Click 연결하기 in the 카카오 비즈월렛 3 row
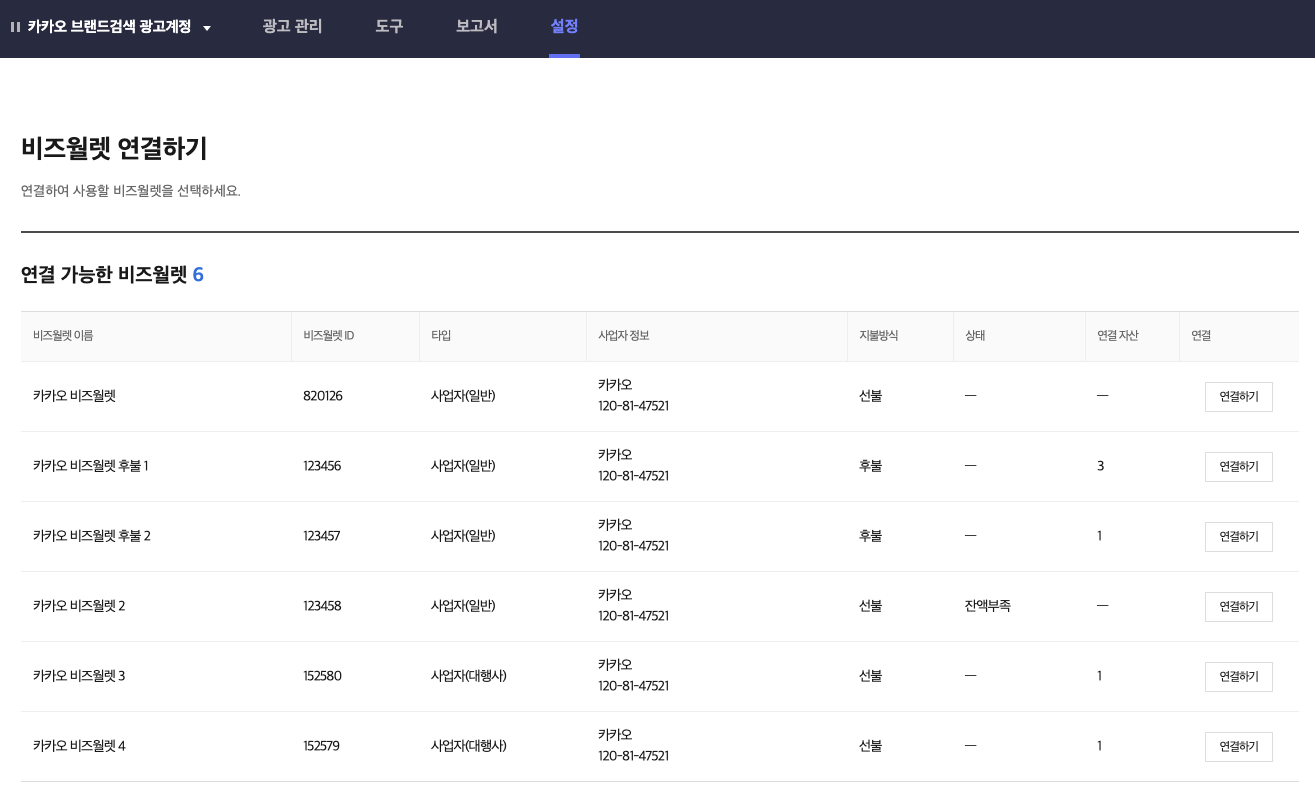 click(1238, 677)
